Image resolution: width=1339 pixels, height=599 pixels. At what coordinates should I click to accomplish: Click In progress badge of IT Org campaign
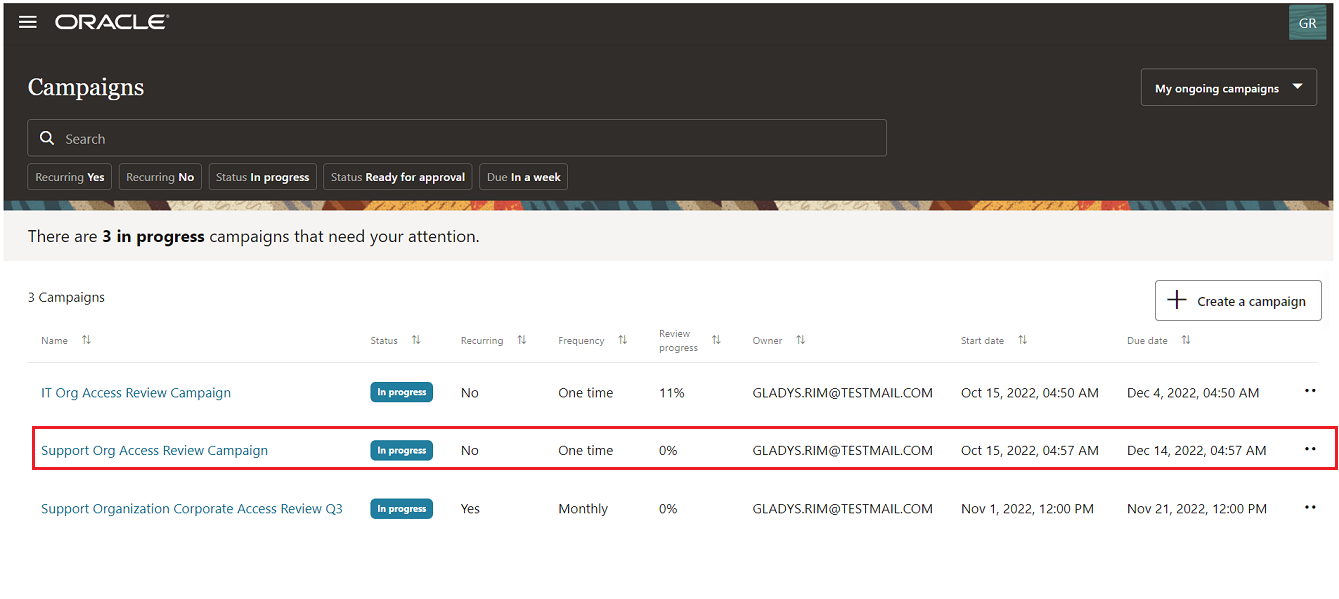pyautogui.click(x=402, y=392)
